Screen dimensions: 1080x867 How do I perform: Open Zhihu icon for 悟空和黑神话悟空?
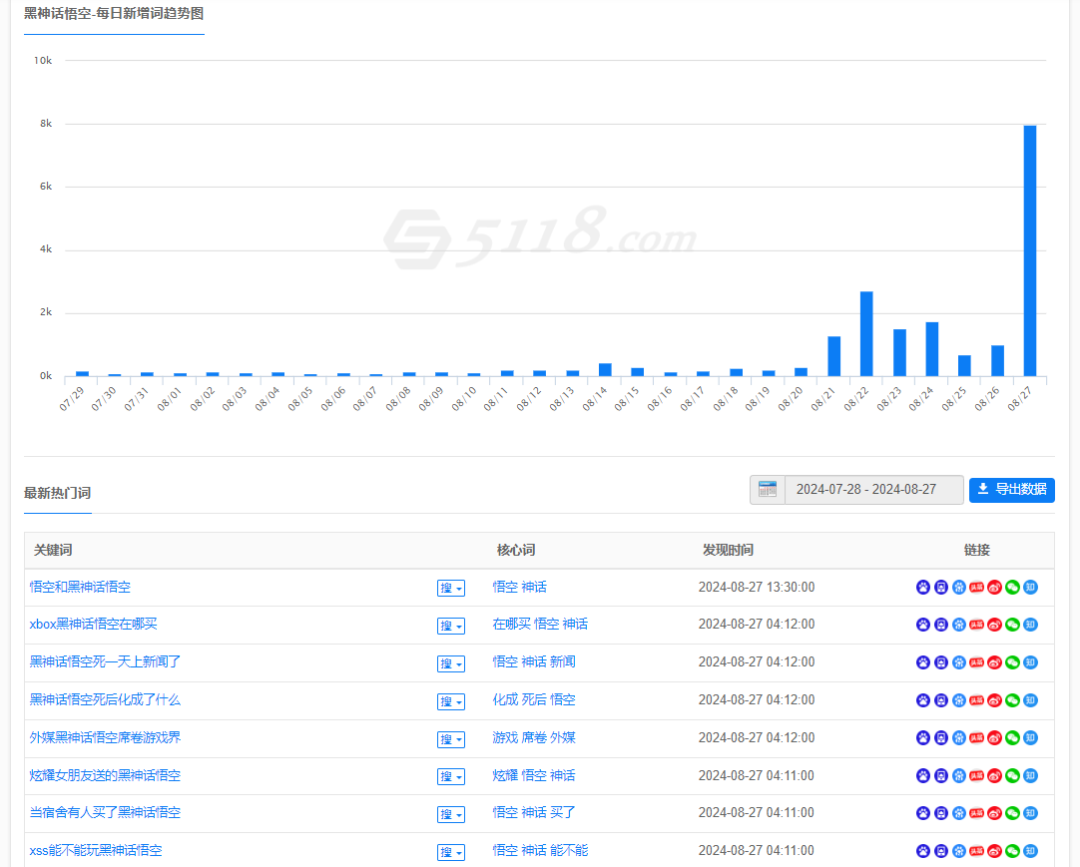tap(1030, 587)
